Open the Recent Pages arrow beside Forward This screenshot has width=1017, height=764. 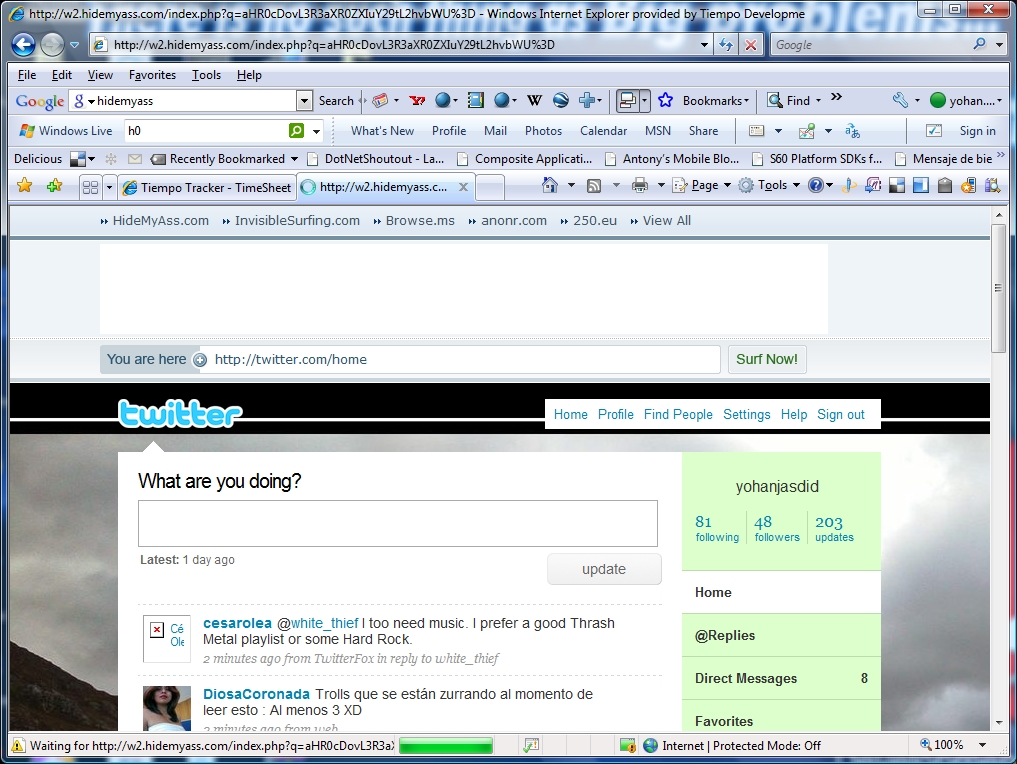[74, 45]
